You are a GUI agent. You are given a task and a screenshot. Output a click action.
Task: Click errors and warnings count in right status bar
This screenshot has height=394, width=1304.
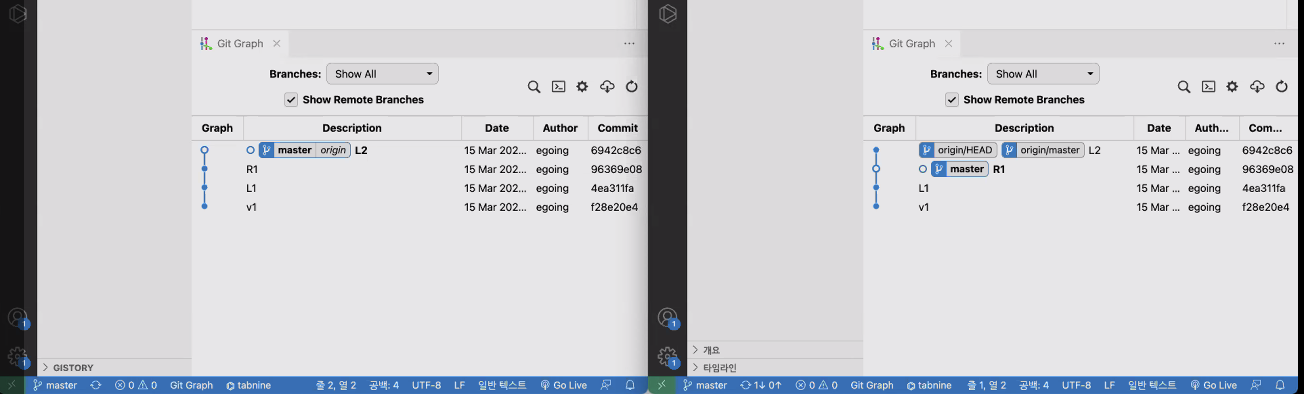click(x=816, y=385)
